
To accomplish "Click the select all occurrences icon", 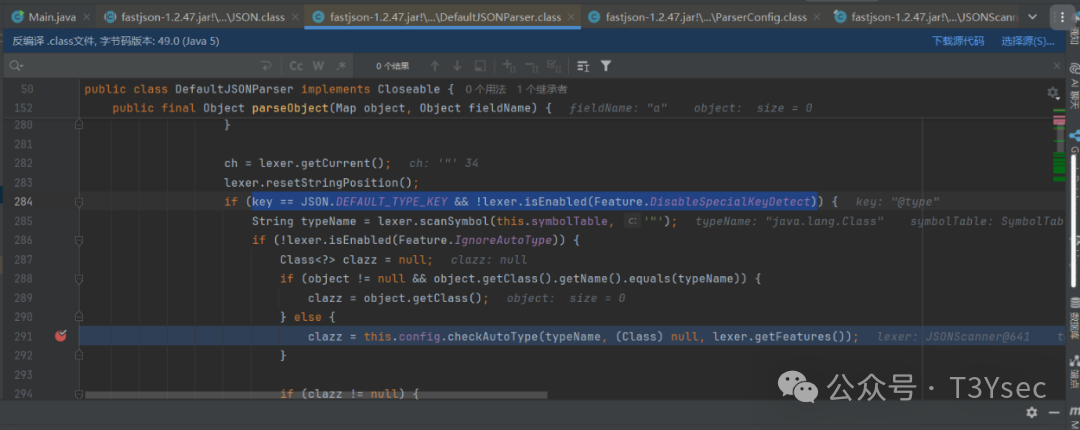I will [554, 66].
